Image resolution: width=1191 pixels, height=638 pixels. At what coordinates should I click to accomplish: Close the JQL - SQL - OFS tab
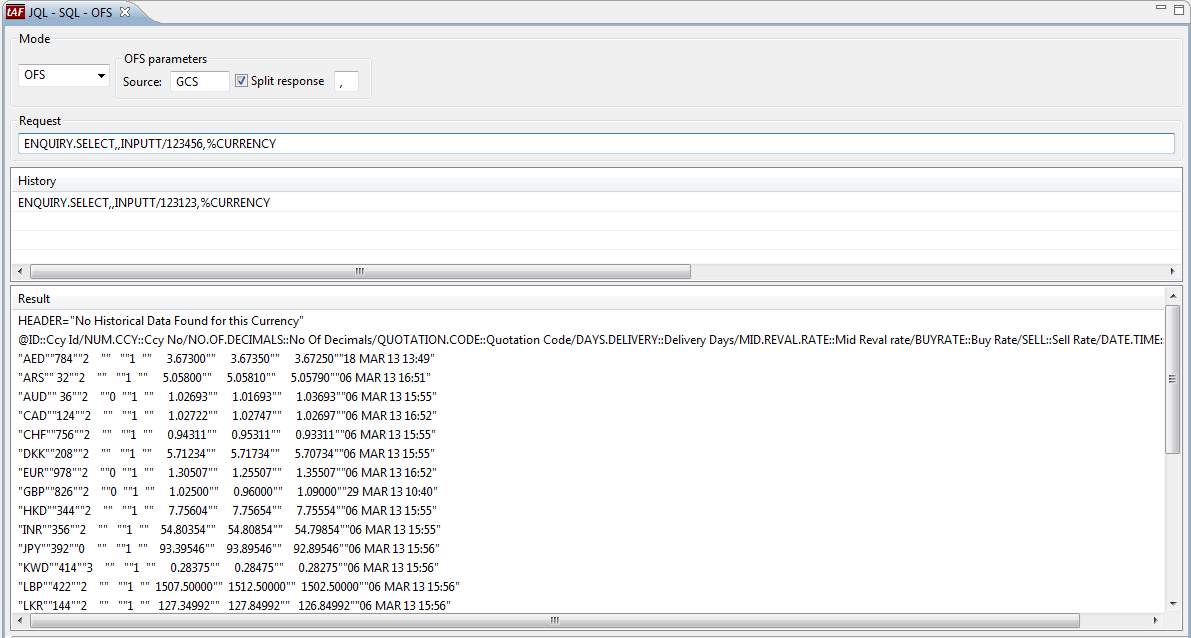125,12
